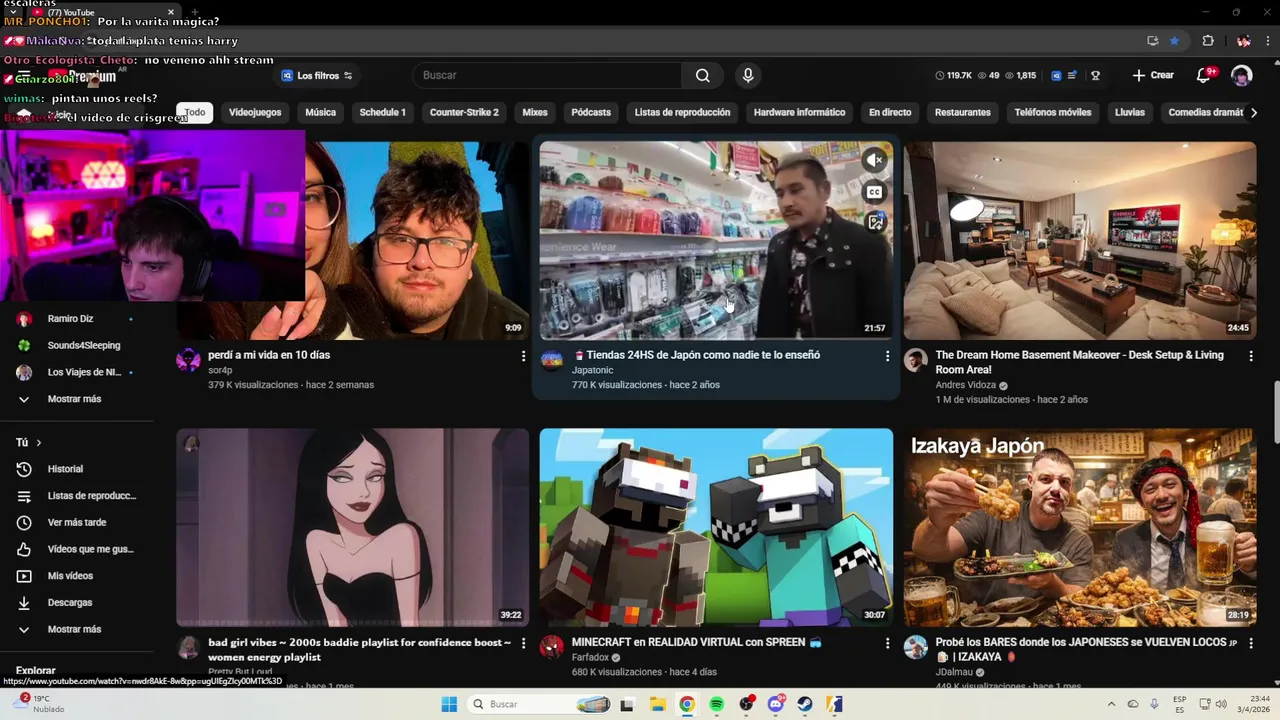This screenshot has height=720, width=1280.
Task: Select the Teléfonos móviles chip
Action: (1053, 112)
